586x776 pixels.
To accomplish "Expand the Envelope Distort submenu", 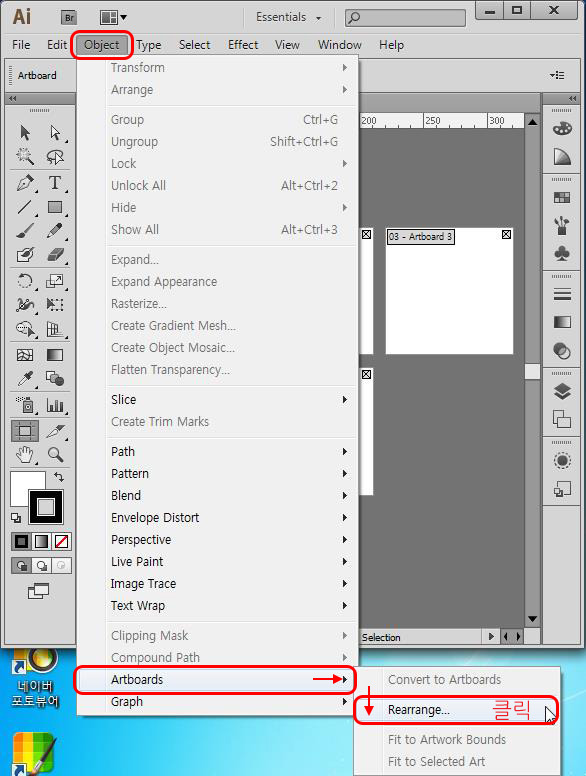I will (230, 518).
